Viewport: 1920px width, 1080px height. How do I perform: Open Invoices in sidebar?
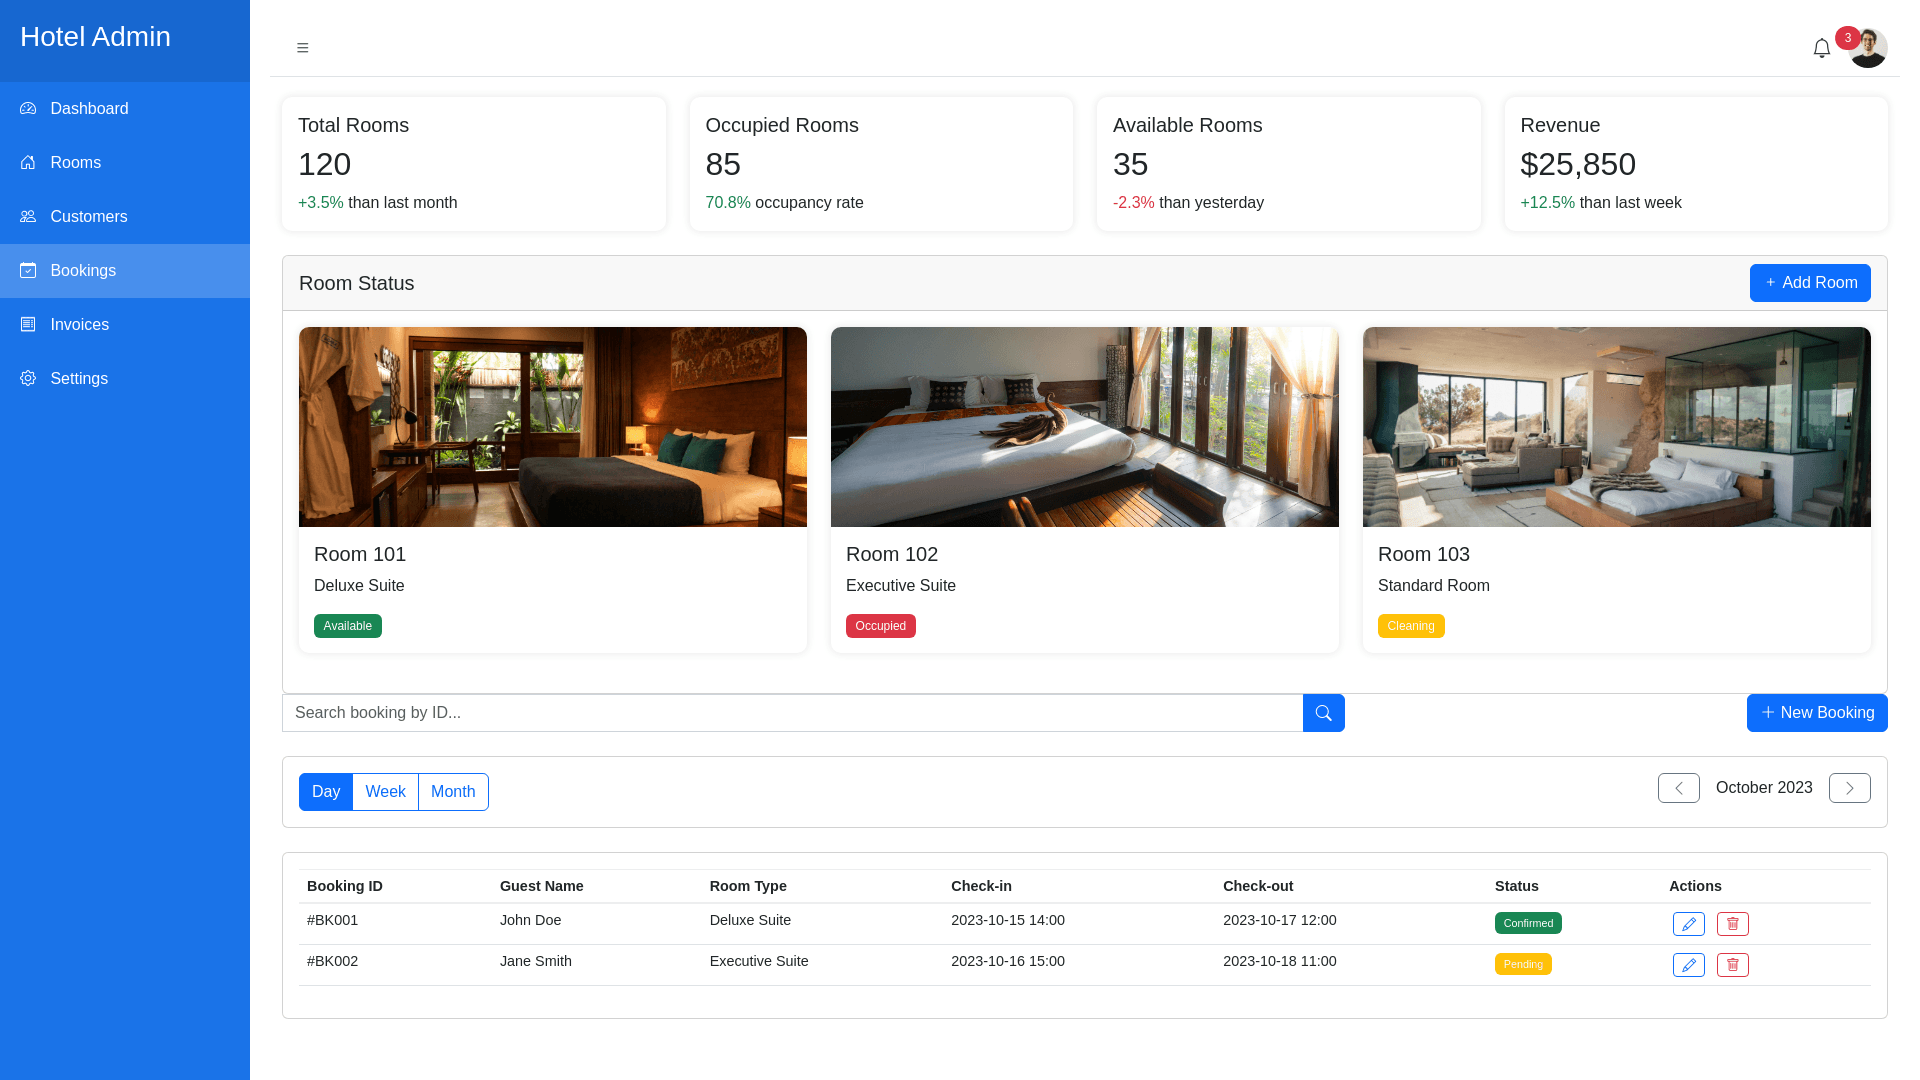click(x=79, y=325)
